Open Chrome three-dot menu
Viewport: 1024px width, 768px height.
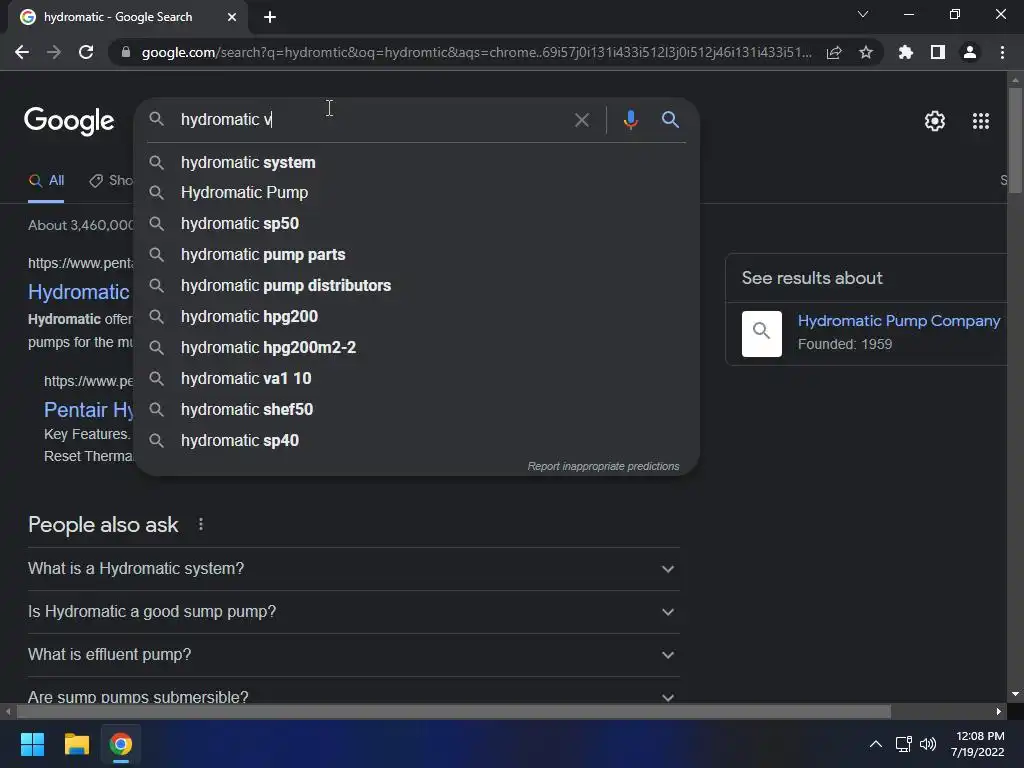point(1002,52)
